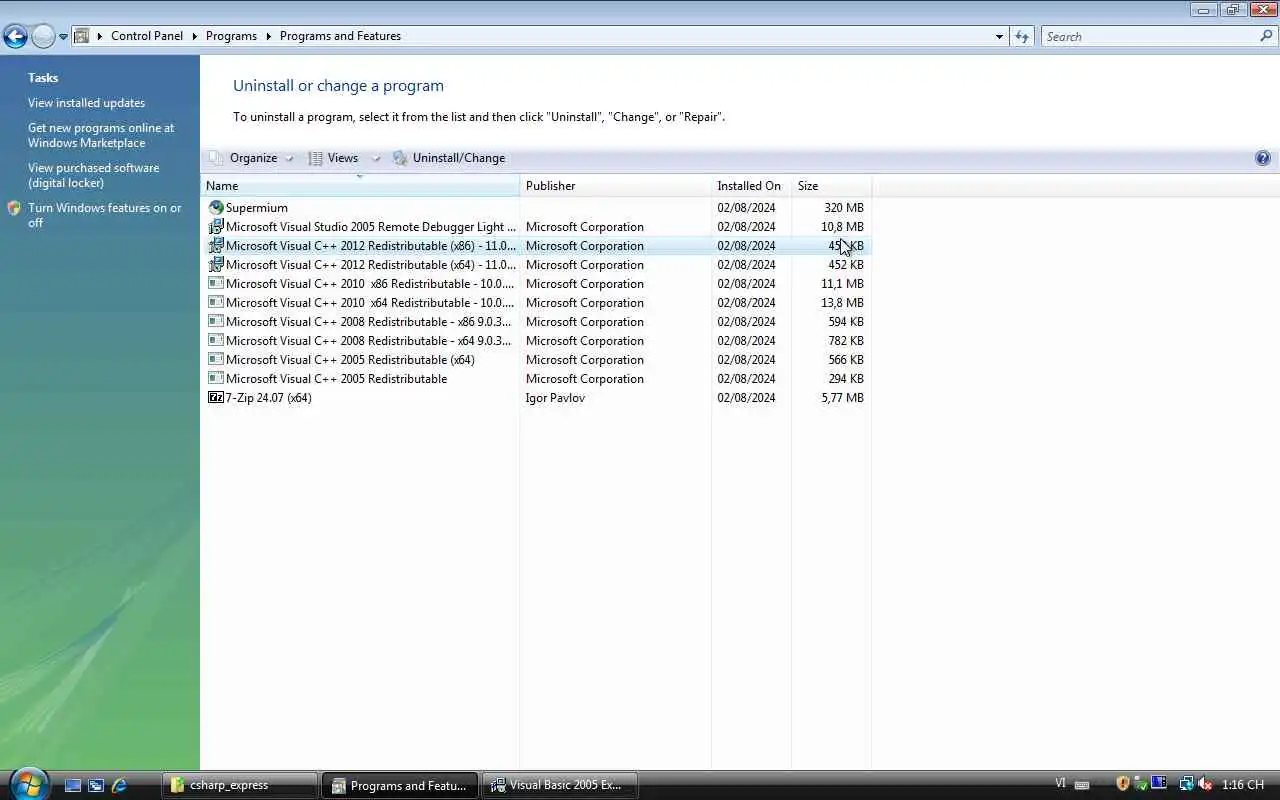The height and width of the screenshot is (800, 1280).
Task: Click the Visual C++ 2008 Redistributable x64 icon
Action: point(216,341)
